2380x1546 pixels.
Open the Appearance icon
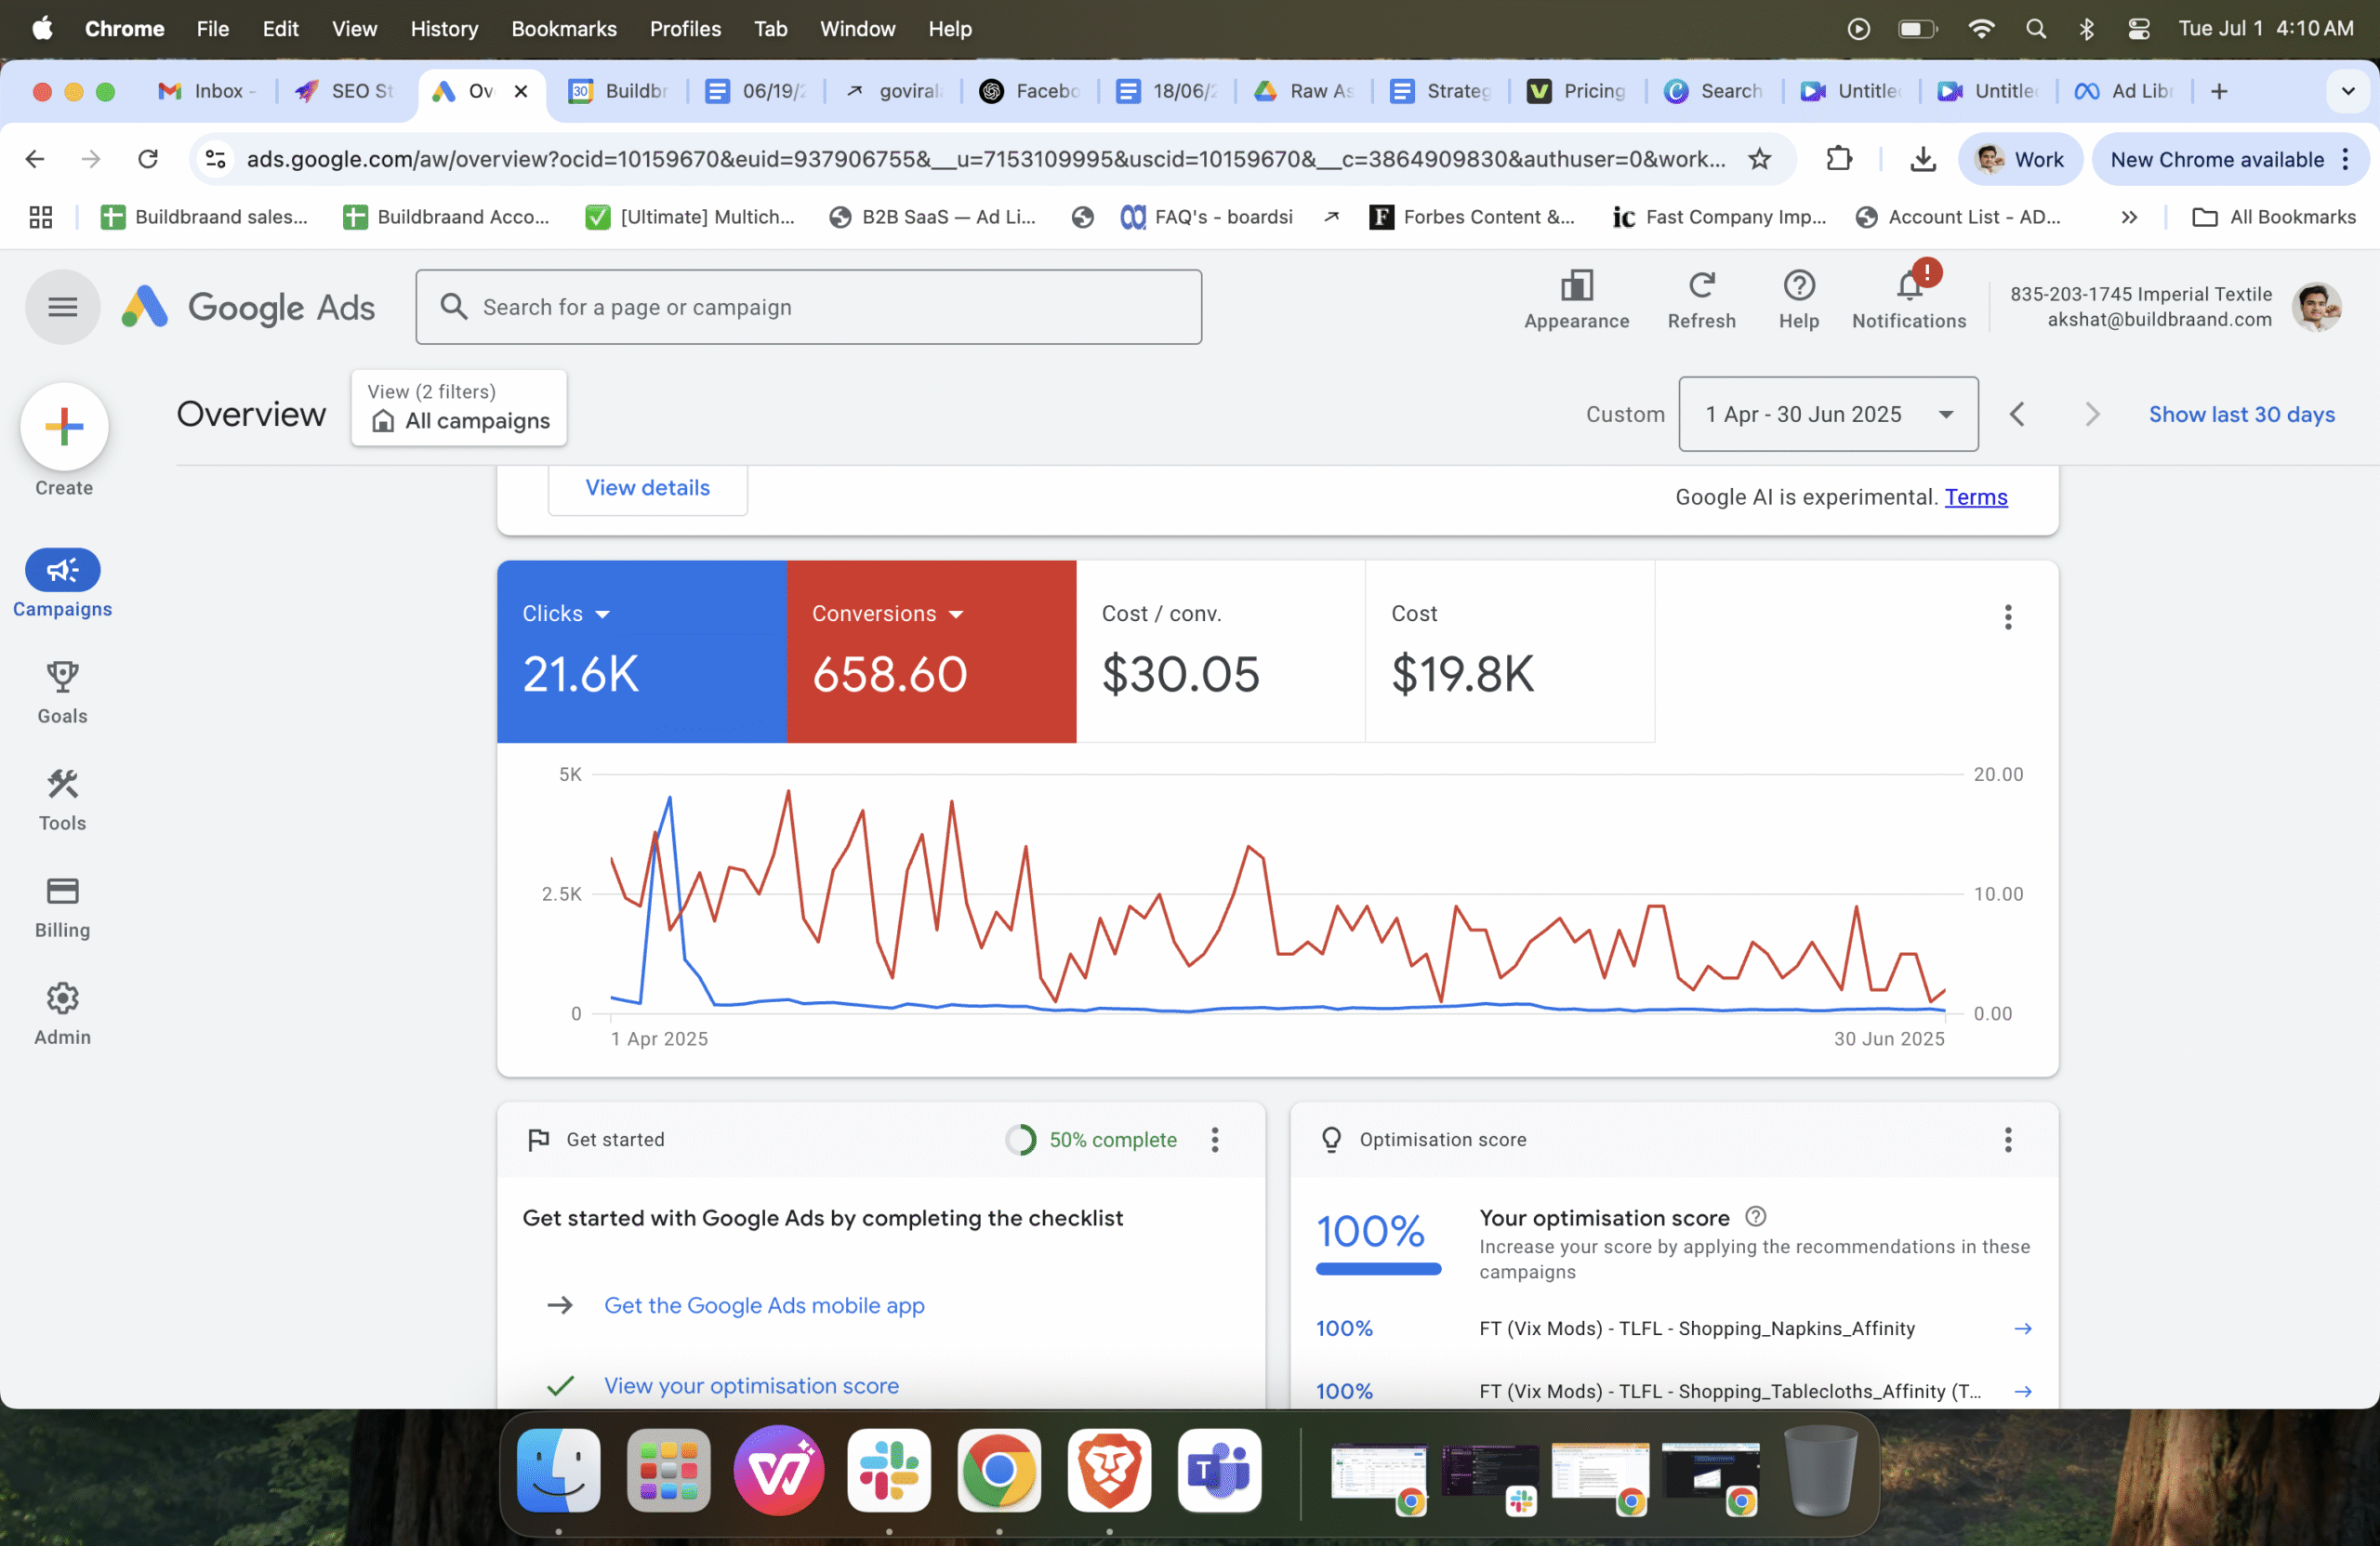coord(1576,287)
